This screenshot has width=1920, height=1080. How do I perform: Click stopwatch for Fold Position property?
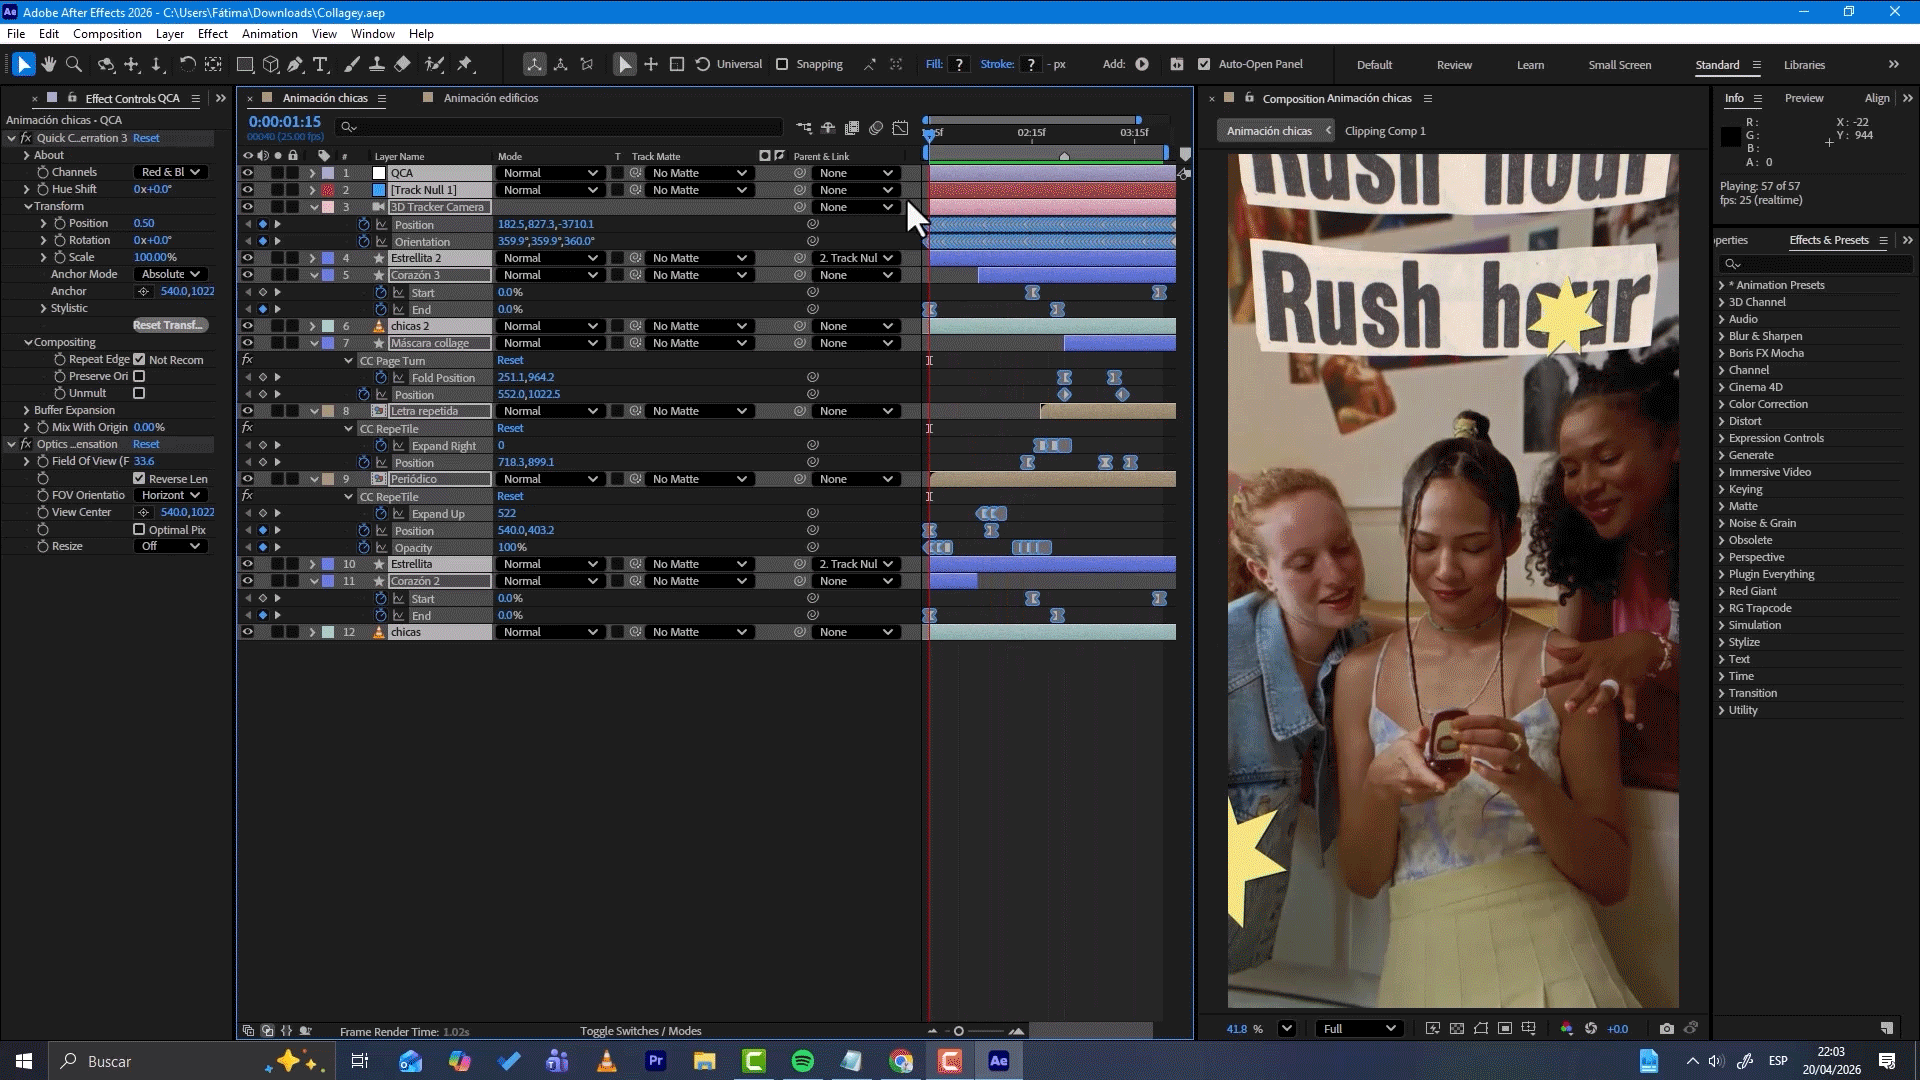(x=380, y=377)
